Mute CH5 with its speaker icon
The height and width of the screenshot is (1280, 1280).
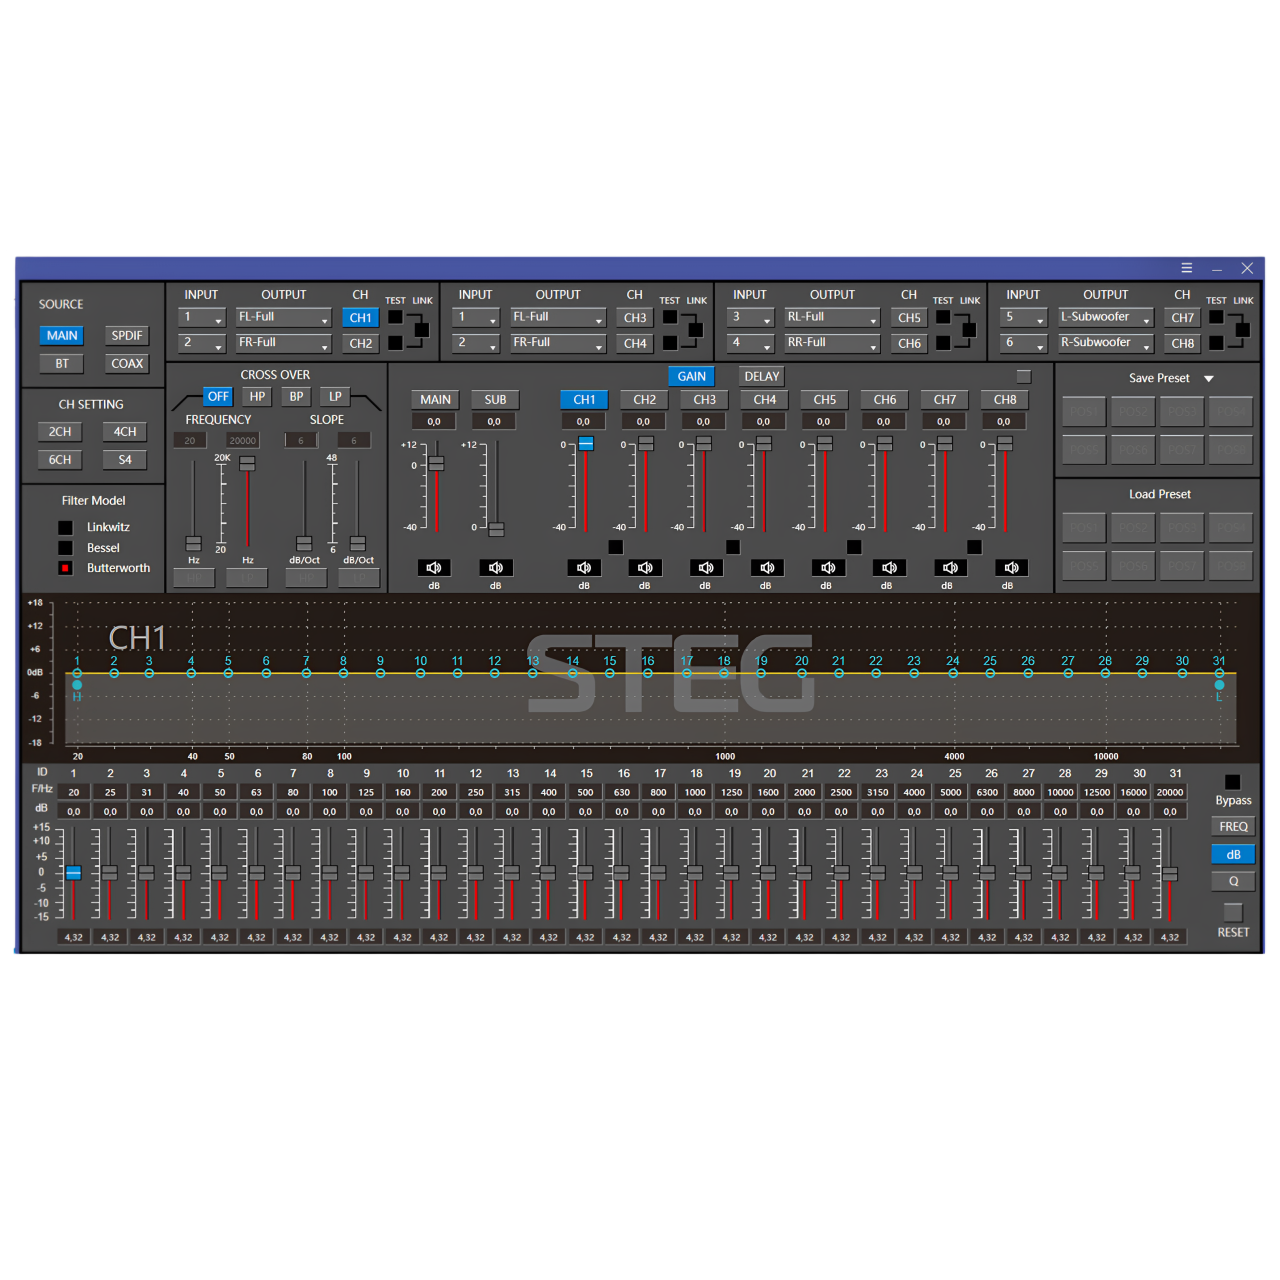pyautogui.click(x=827, y=567)
